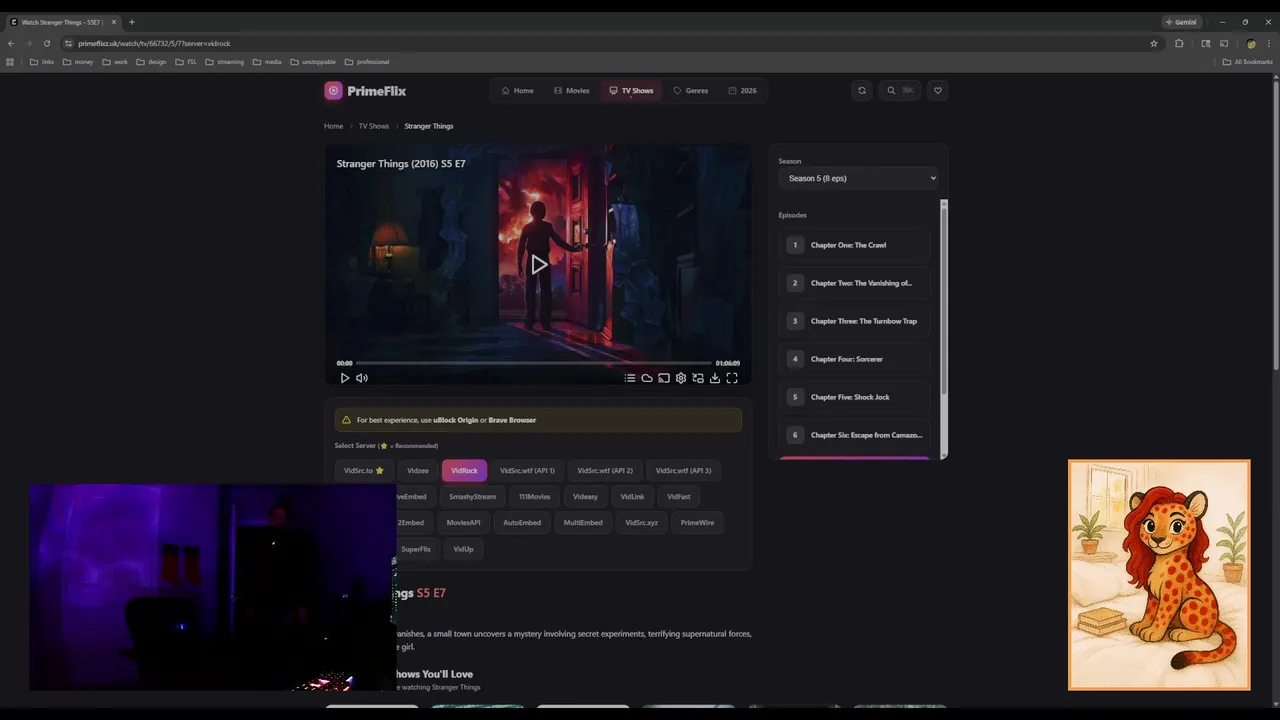Click the Gemini button in title bar

click(1181, 22)
